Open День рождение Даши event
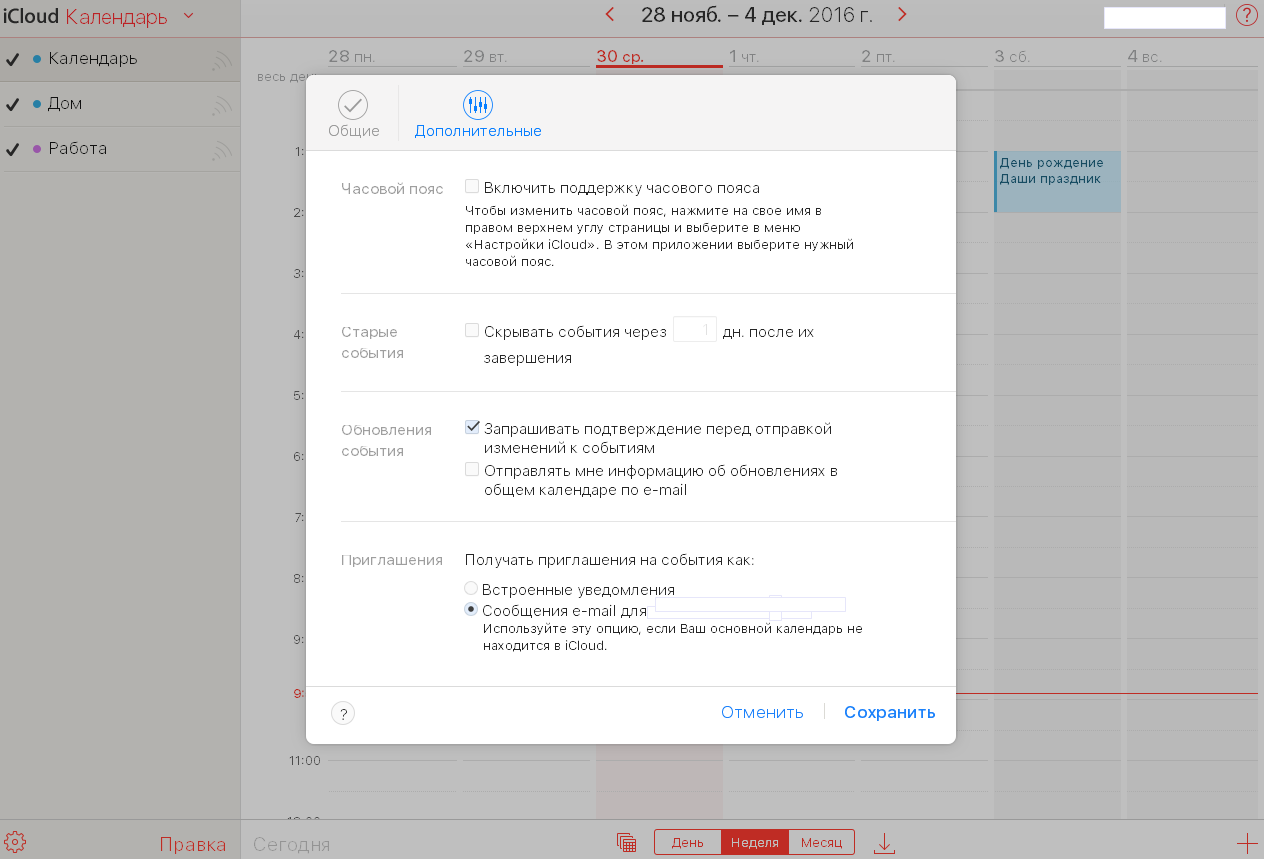This screenshot has height=859, width=1264. click(1058, 181)
